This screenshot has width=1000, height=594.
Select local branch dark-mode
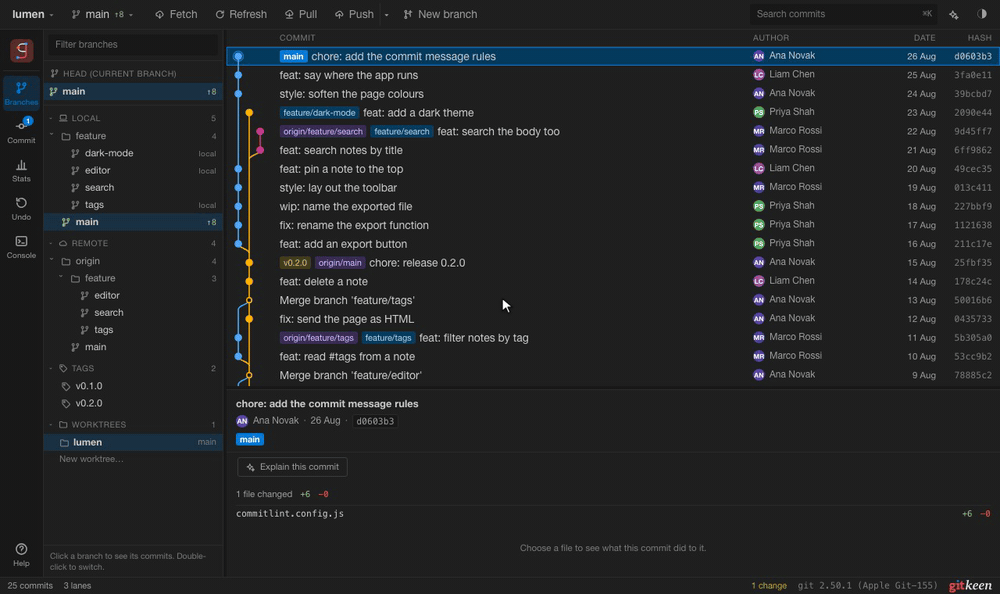click(133, 153)
